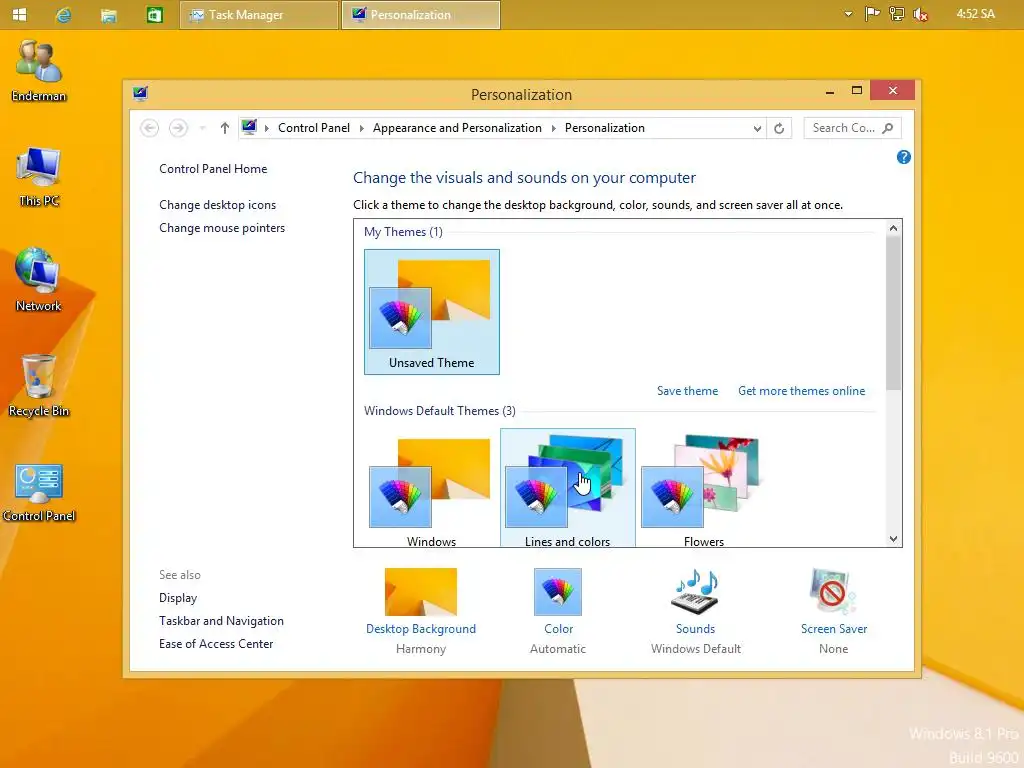Open File Explorer from the taskbar
The height and width of the screenshot is (768, 1024).
click(x=108, y=15)
